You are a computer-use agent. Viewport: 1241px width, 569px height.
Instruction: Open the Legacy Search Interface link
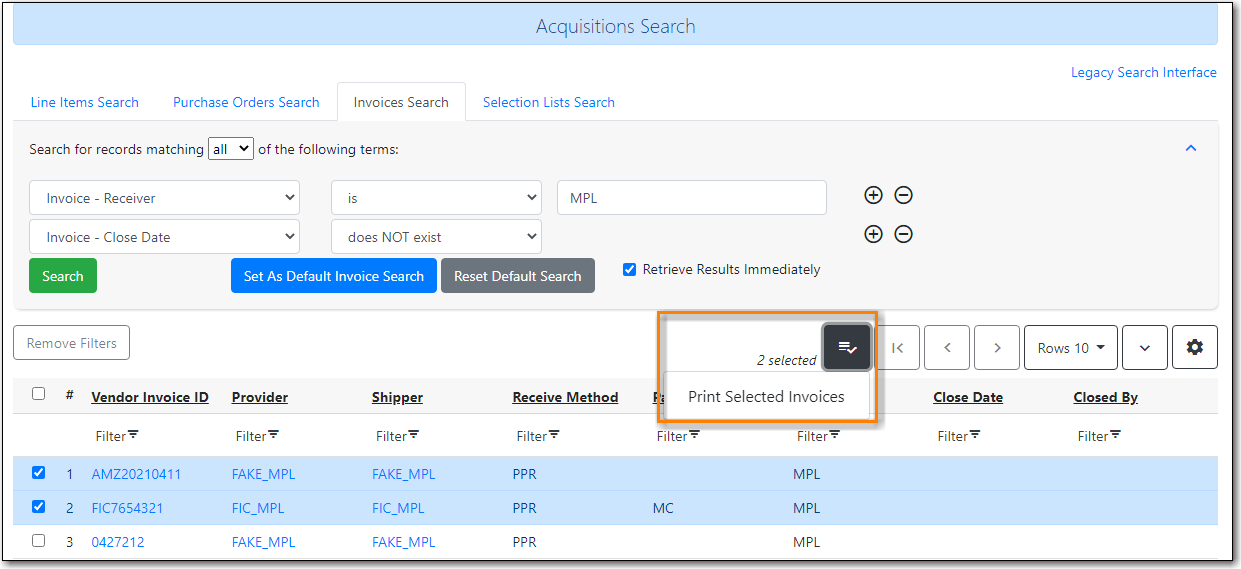pyautogui.click(x=1143, y=72)
